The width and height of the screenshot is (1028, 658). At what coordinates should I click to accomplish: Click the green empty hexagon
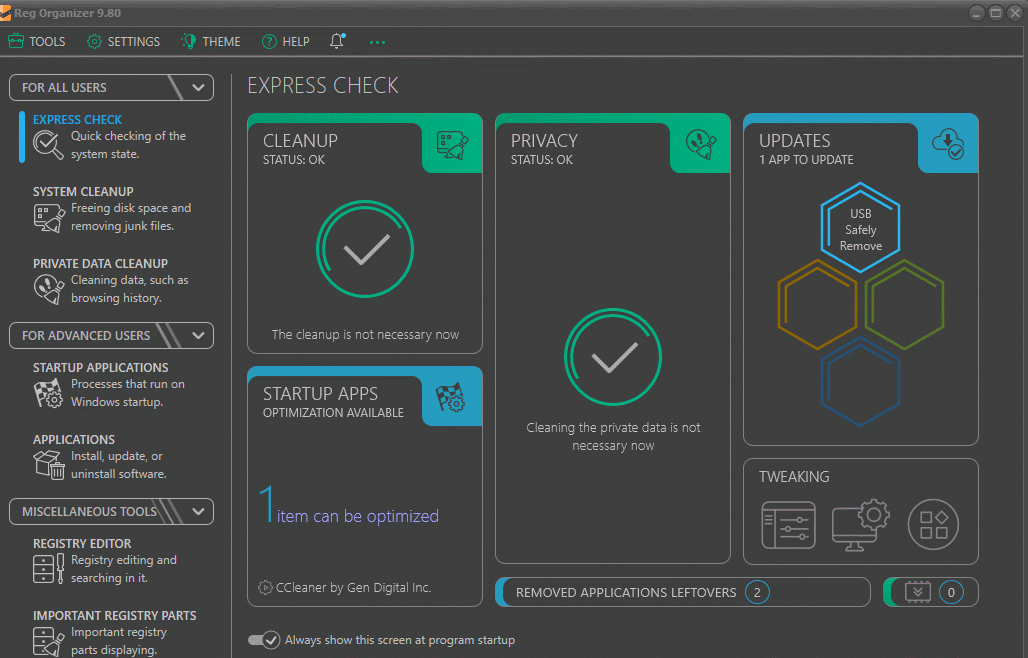(904, 305)
